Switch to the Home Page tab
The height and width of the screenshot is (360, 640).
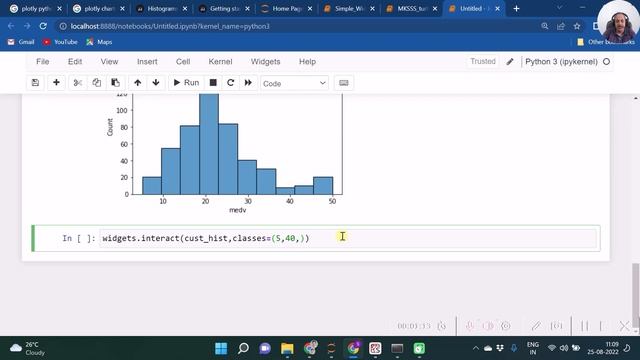pos(287,9)
